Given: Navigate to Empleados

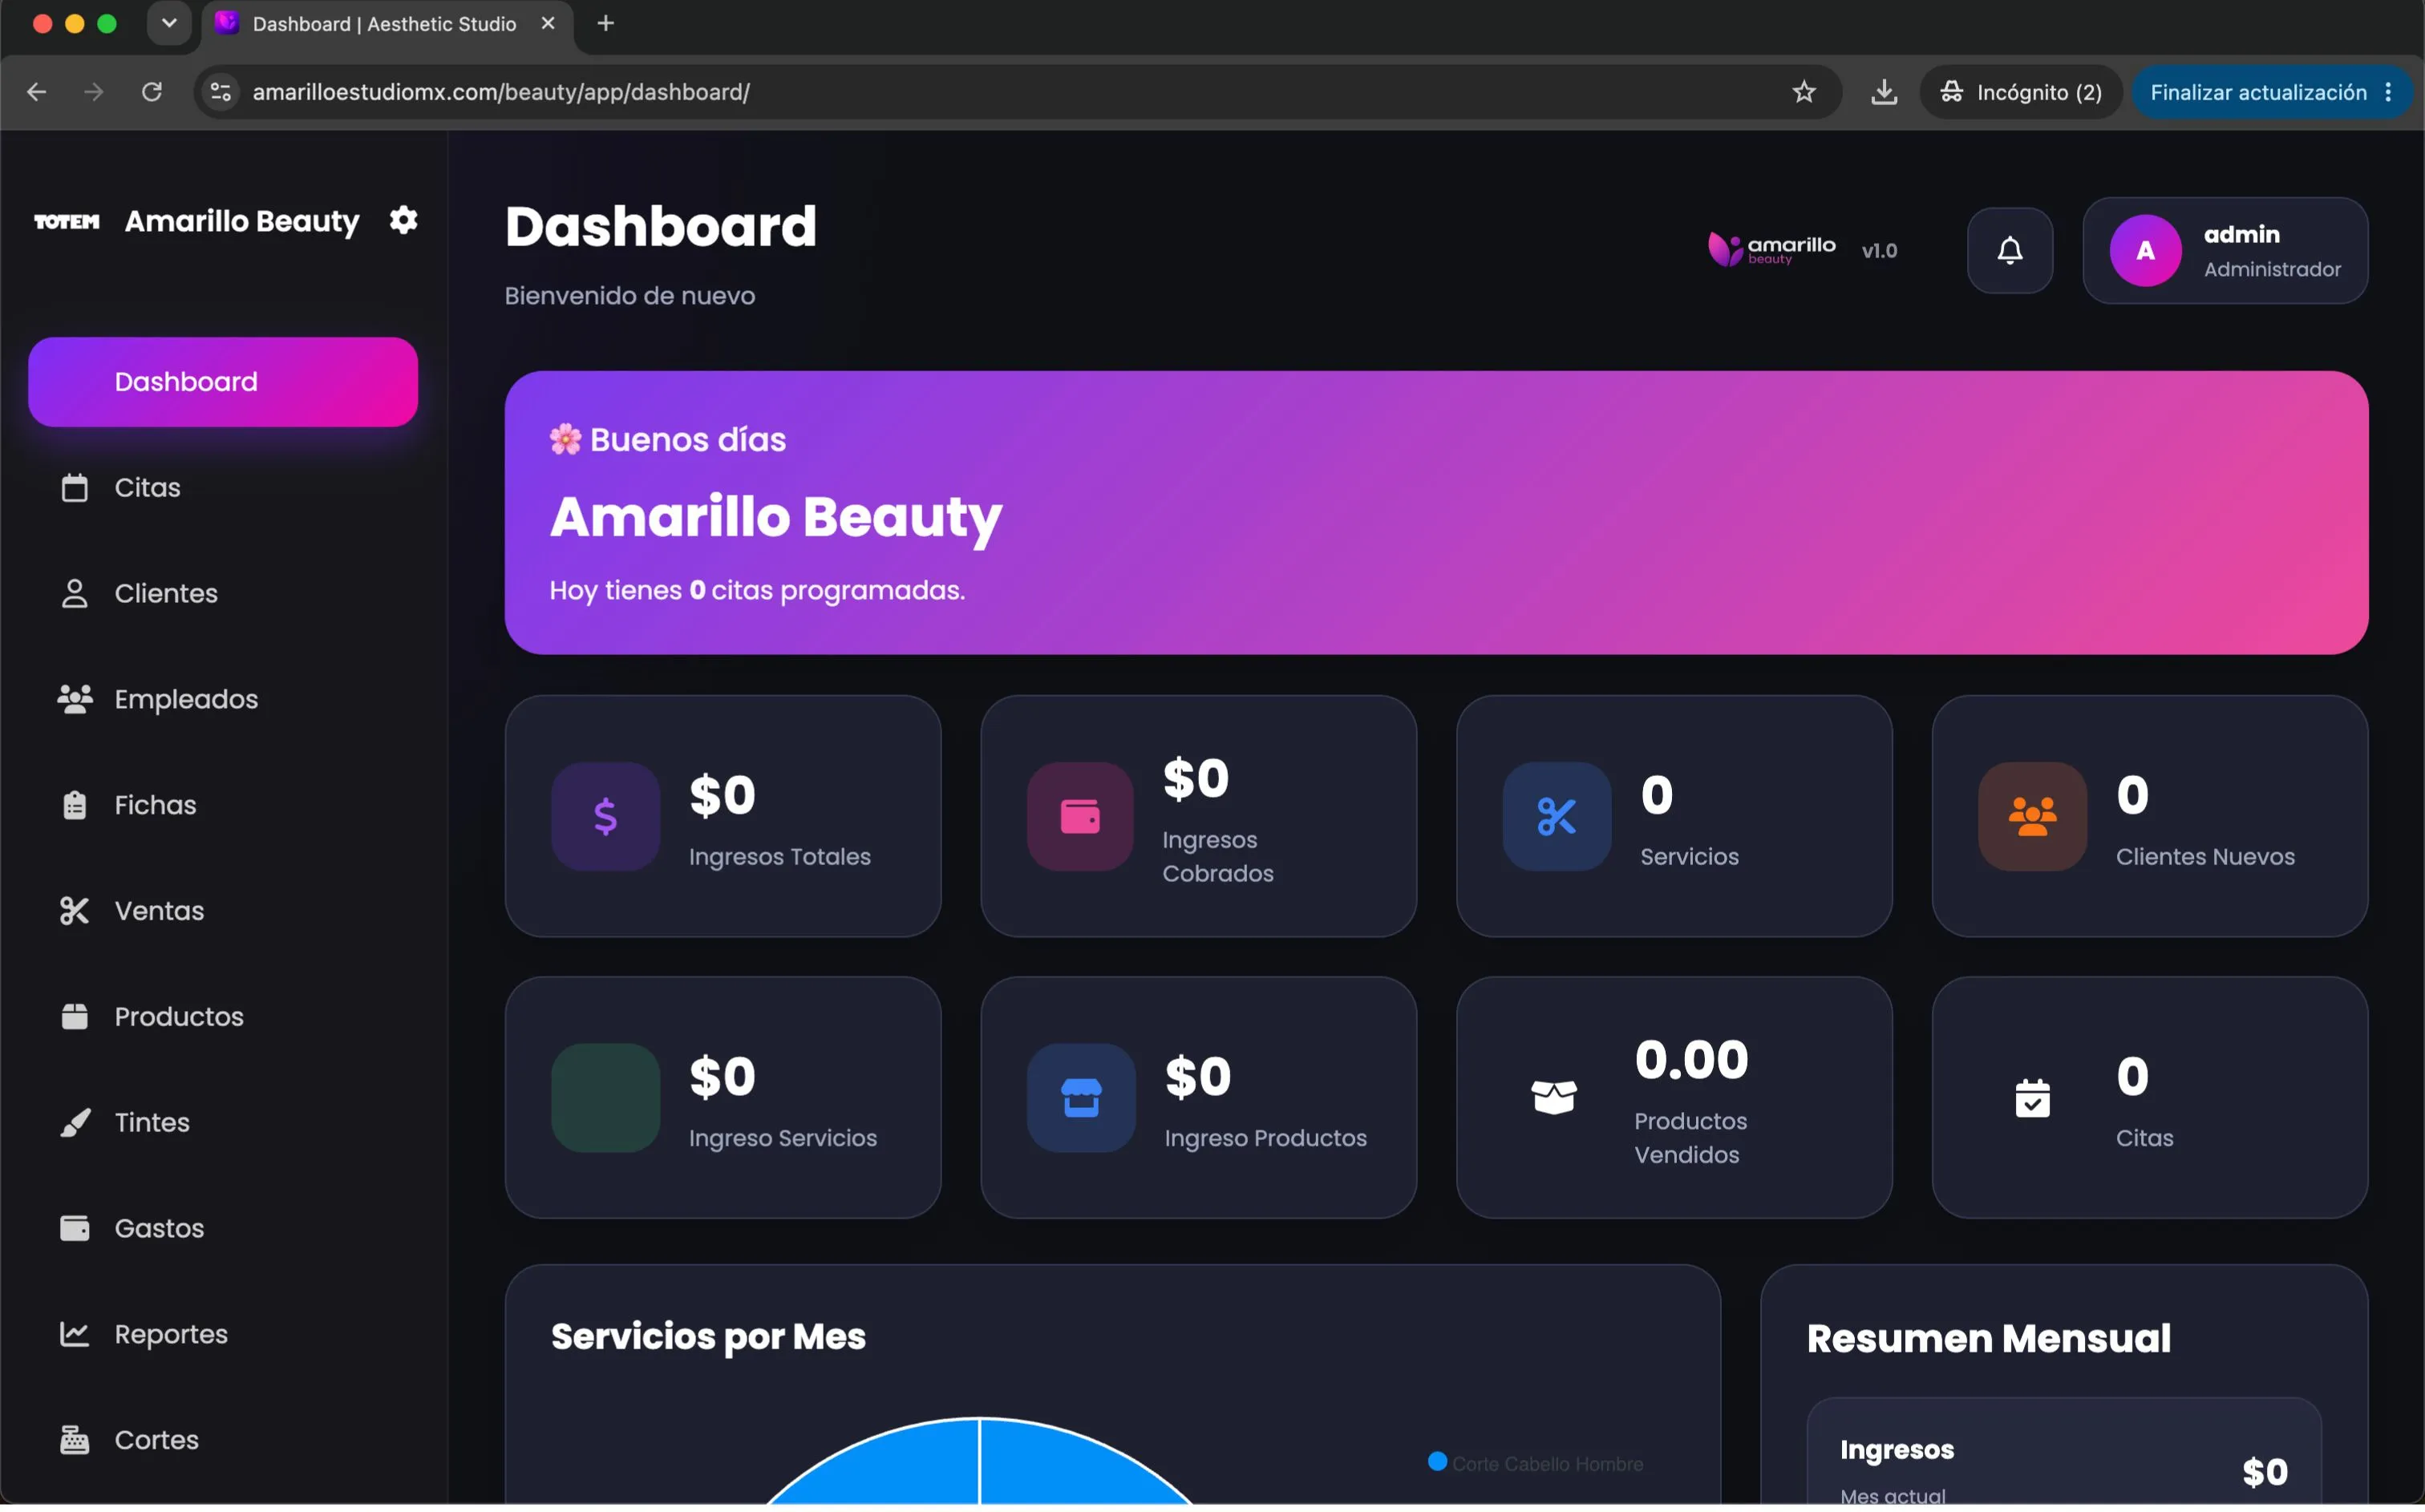Looking at the screenshot, I should point(223,699).
